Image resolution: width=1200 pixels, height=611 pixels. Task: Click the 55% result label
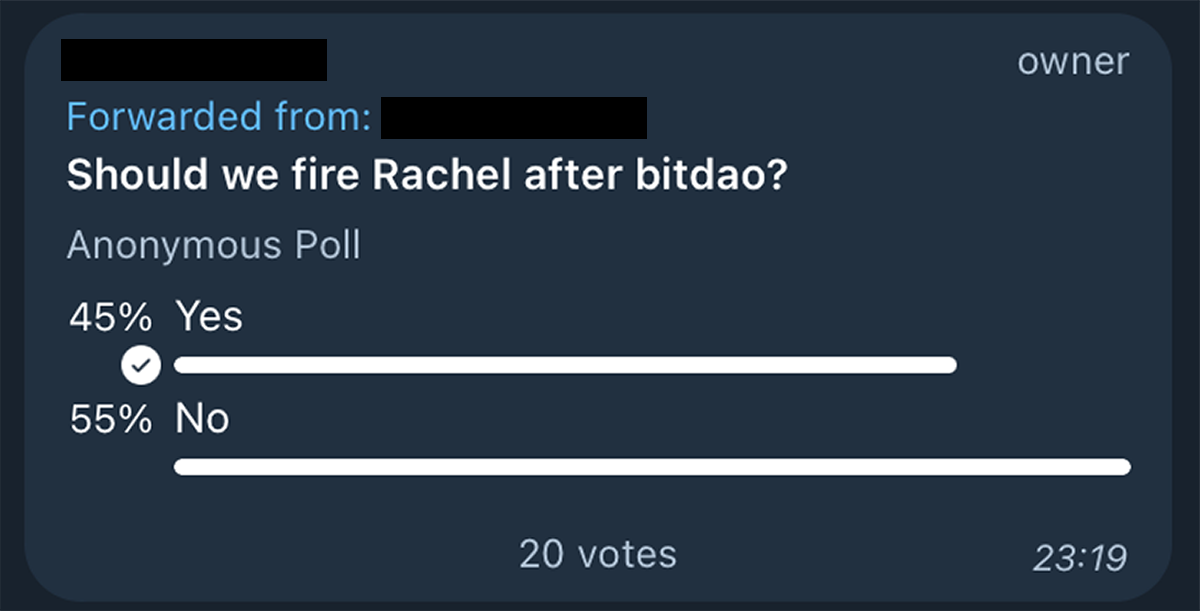point(111,420)
